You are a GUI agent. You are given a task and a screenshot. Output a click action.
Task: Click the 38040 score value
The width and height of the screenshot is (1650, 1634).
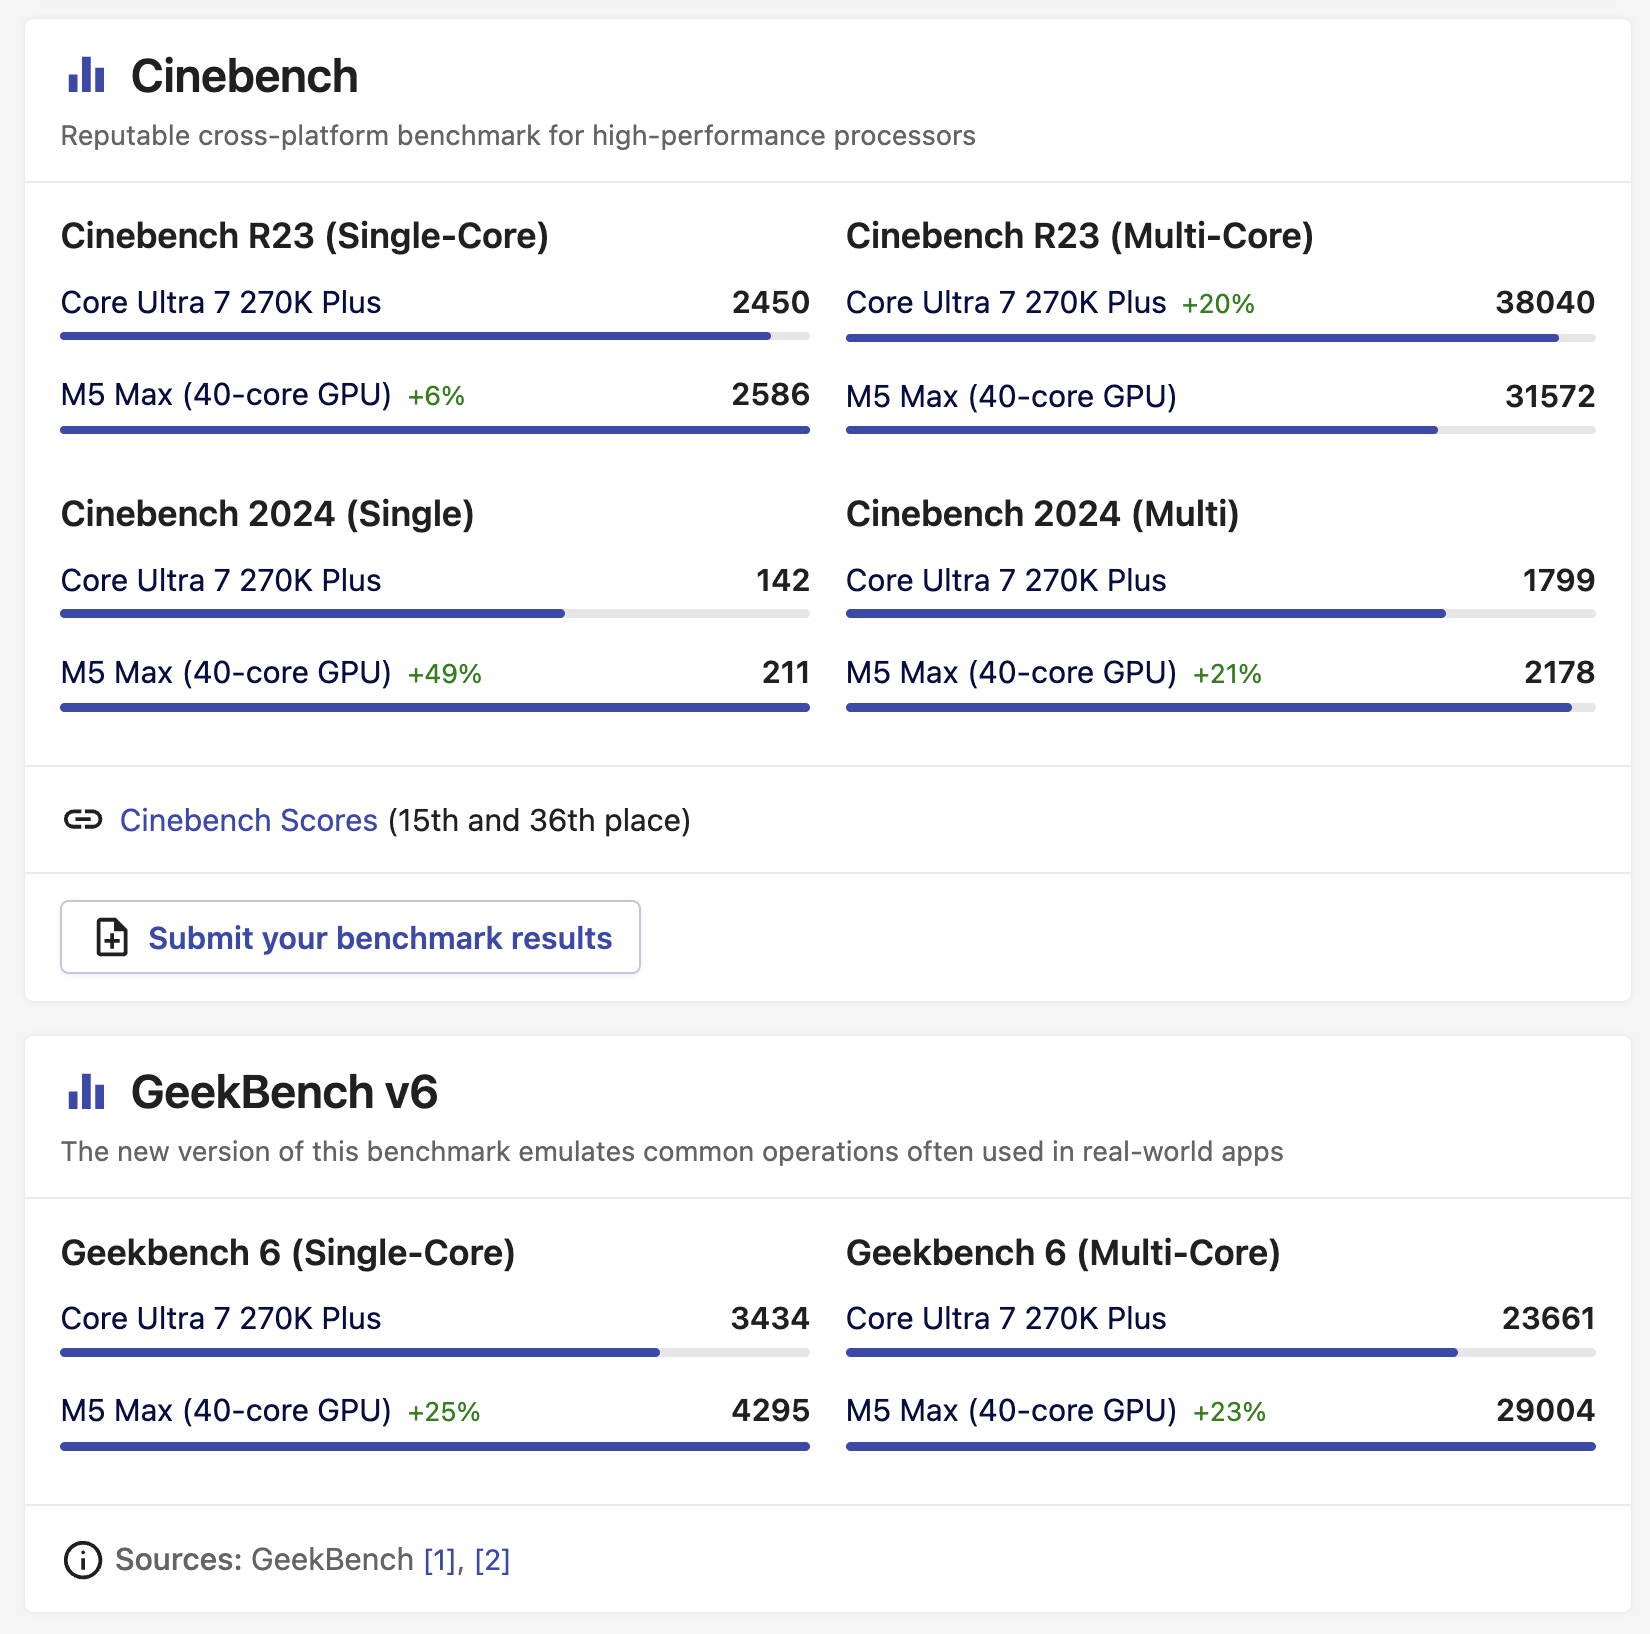tap(1545, 302)
